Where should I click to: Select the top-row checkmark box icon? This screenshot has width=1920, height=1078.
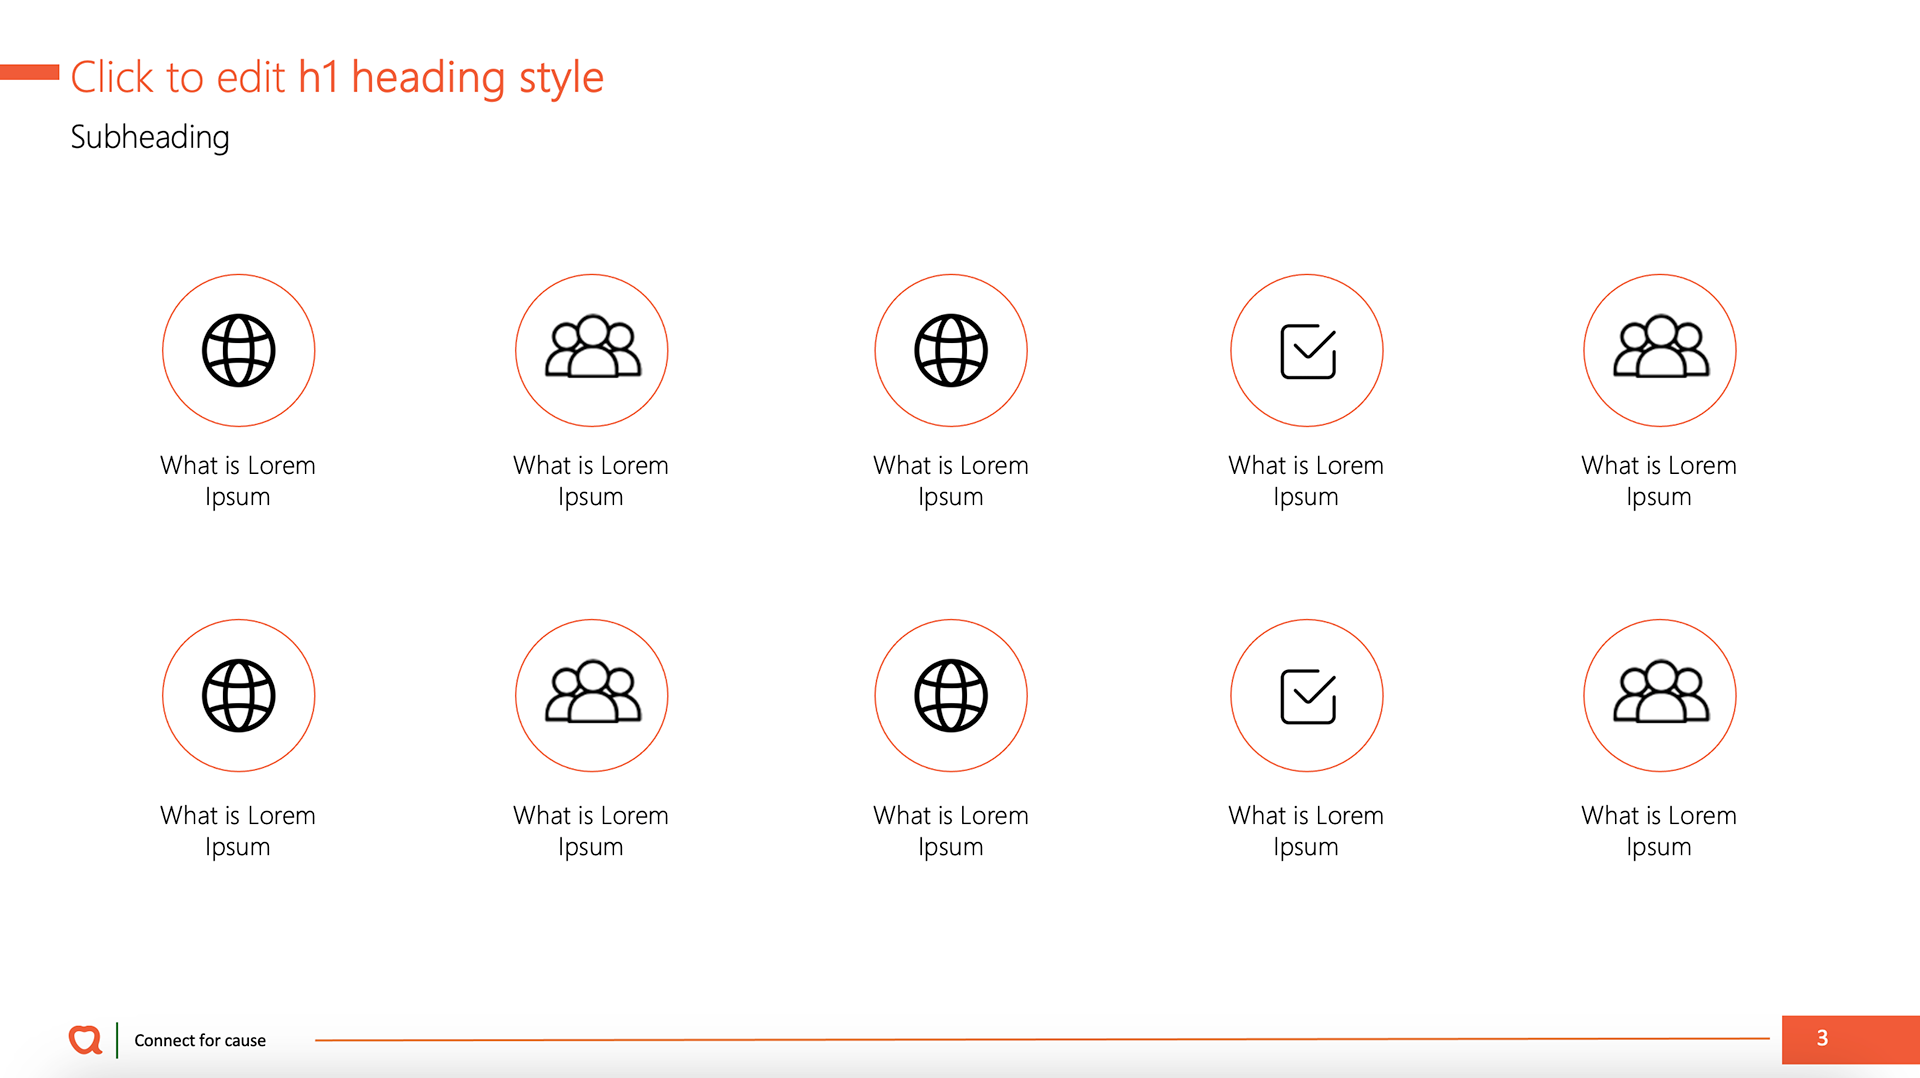pyautogui.click(x=1308, y=351)
